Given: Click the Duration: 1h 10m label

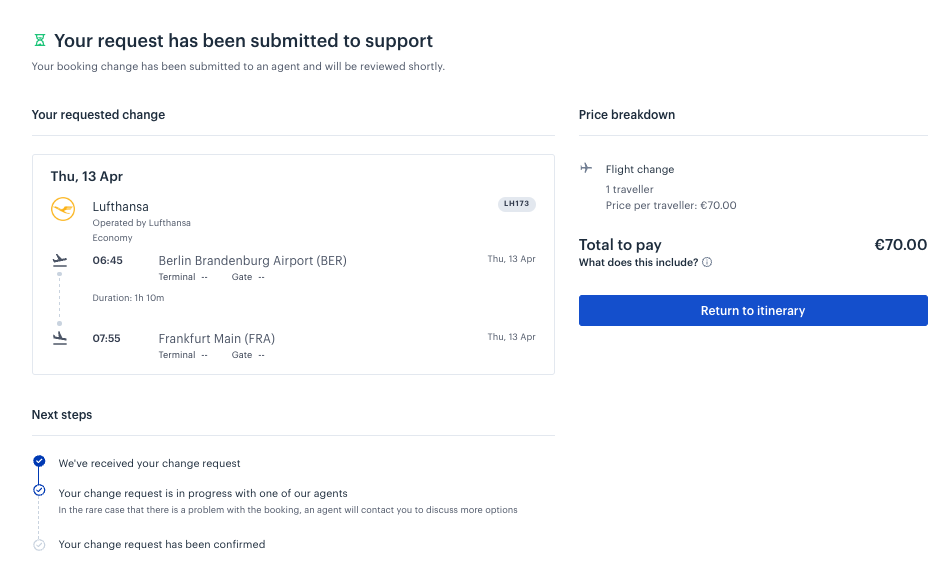Looking at the screenshot, I should pos(128,298).
